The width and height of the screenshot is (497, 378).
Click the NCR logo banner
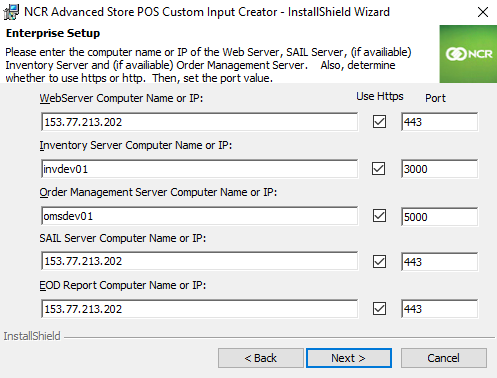(x=468, y=54)
